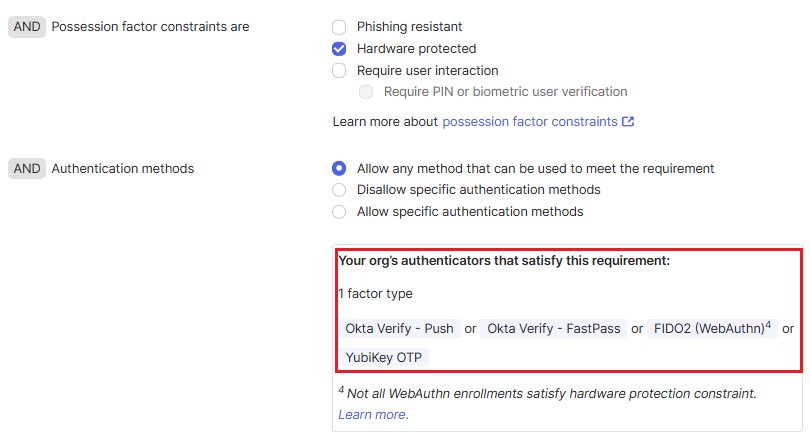Enable the Phishing resistant checkbox
This screenshot has width=810, height=437.
tap(339, 27)
